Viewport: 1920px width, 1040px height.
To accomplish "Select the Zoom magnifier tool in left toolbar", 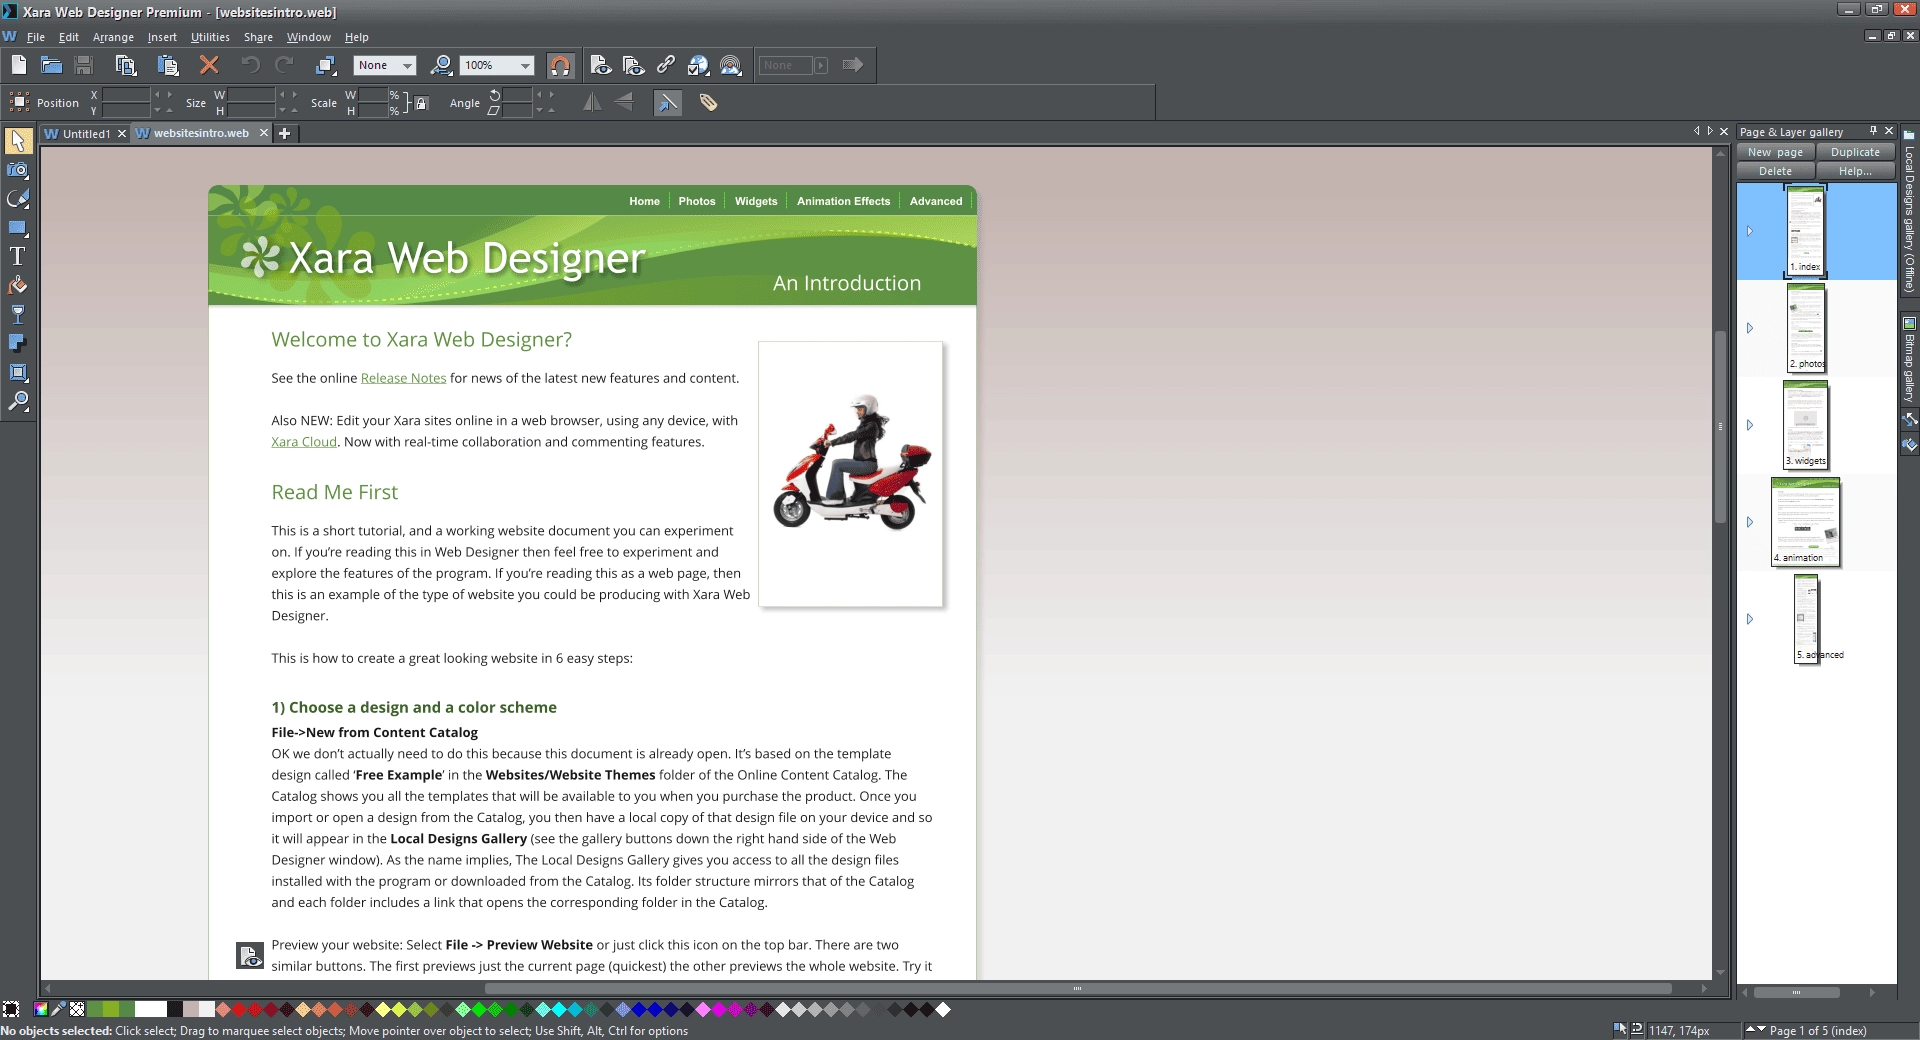I will tap(18, 401).
